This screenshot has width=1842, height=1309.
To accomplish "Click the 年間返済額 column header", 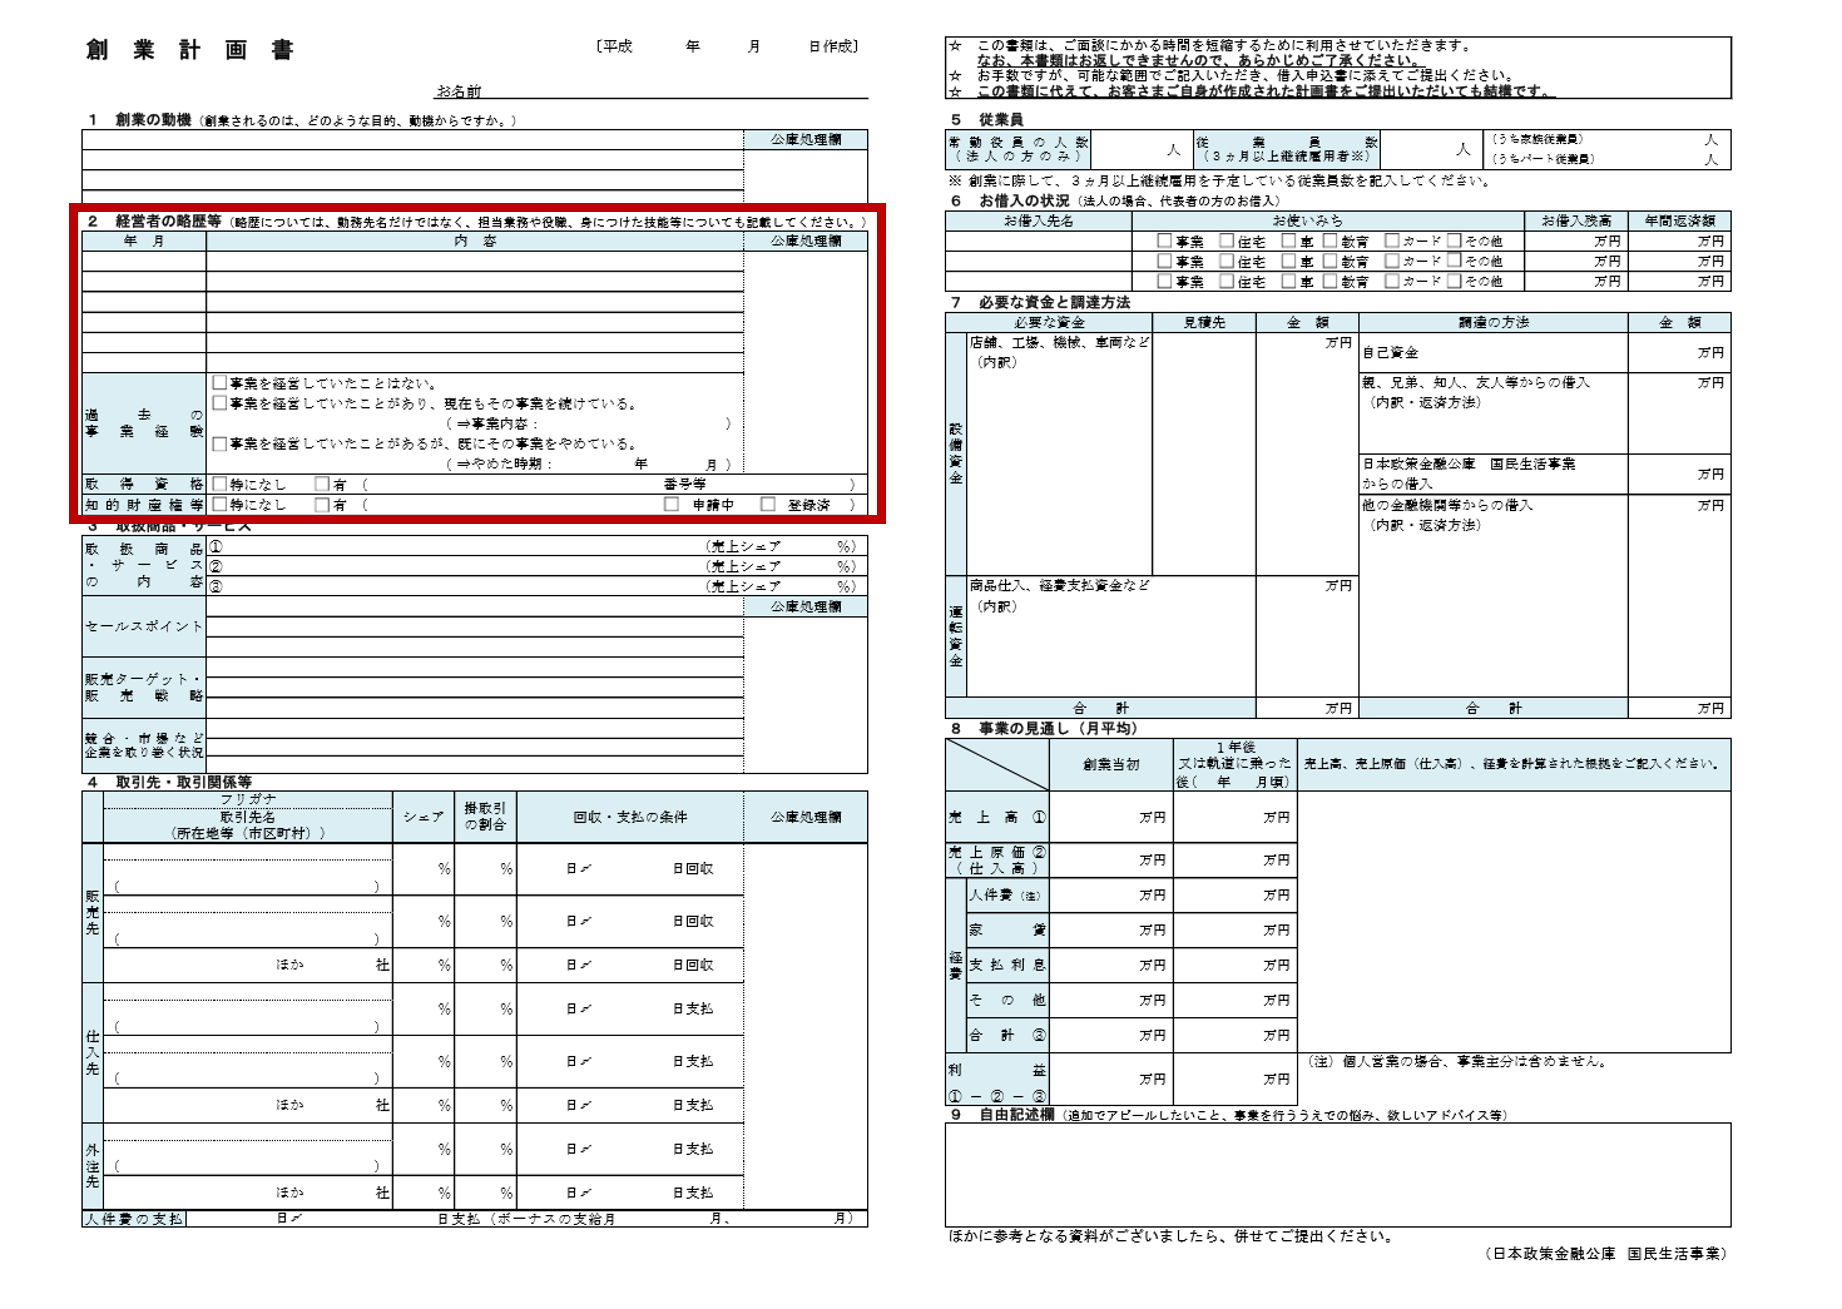I will tap(1680, 221).
